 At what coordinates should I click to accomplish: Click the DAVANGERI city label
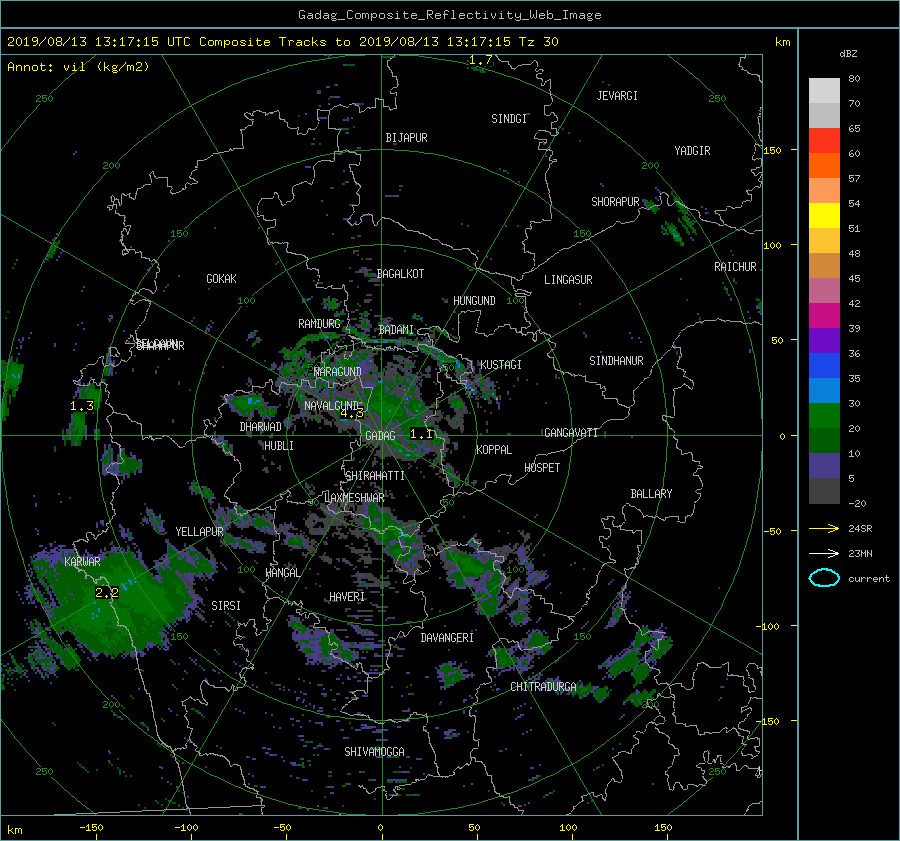(x=447, y=638)
